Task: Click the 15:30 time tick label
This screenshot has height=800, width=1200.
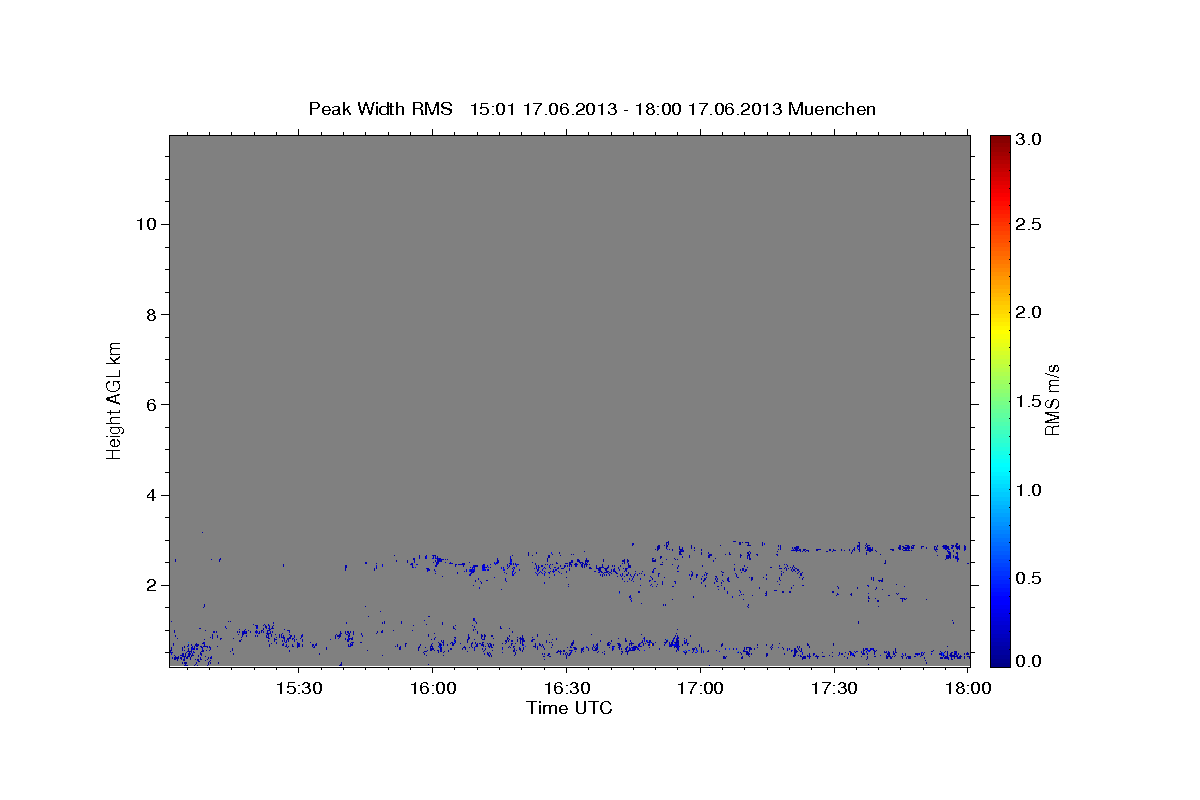Action: (x=298, y=689)
